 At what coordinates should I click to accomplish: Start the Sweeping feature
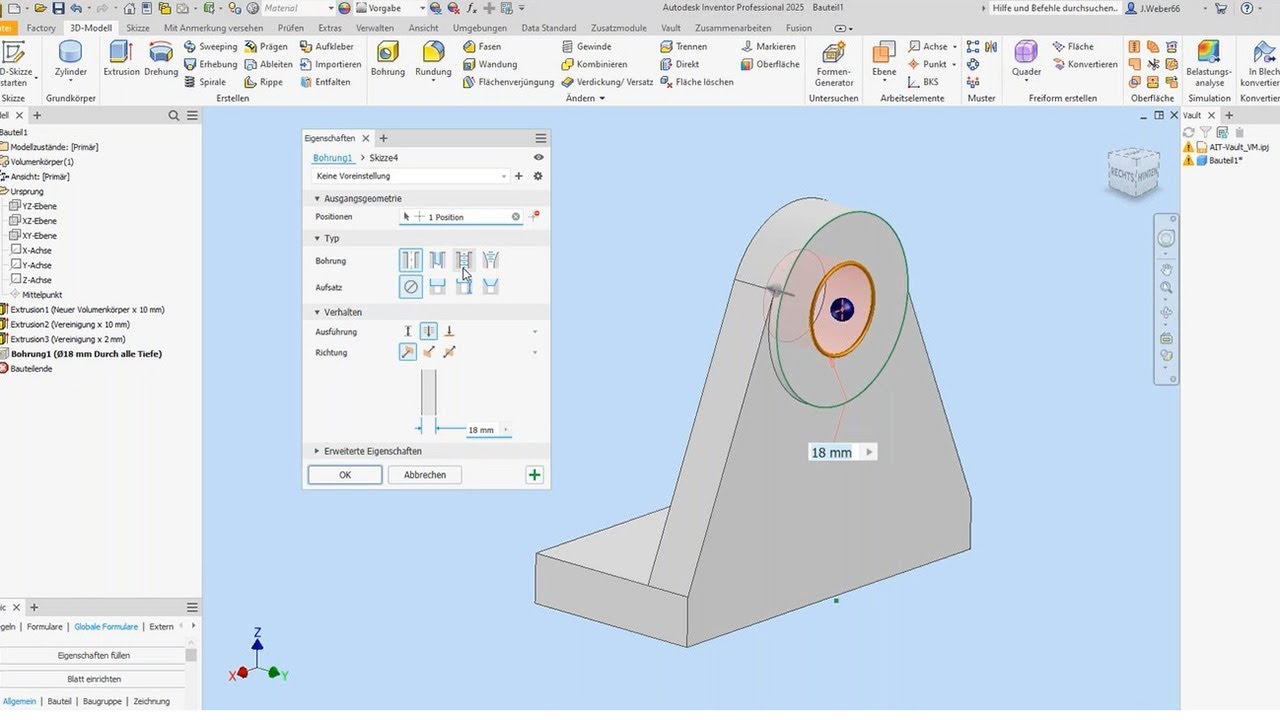click(210, 46)
